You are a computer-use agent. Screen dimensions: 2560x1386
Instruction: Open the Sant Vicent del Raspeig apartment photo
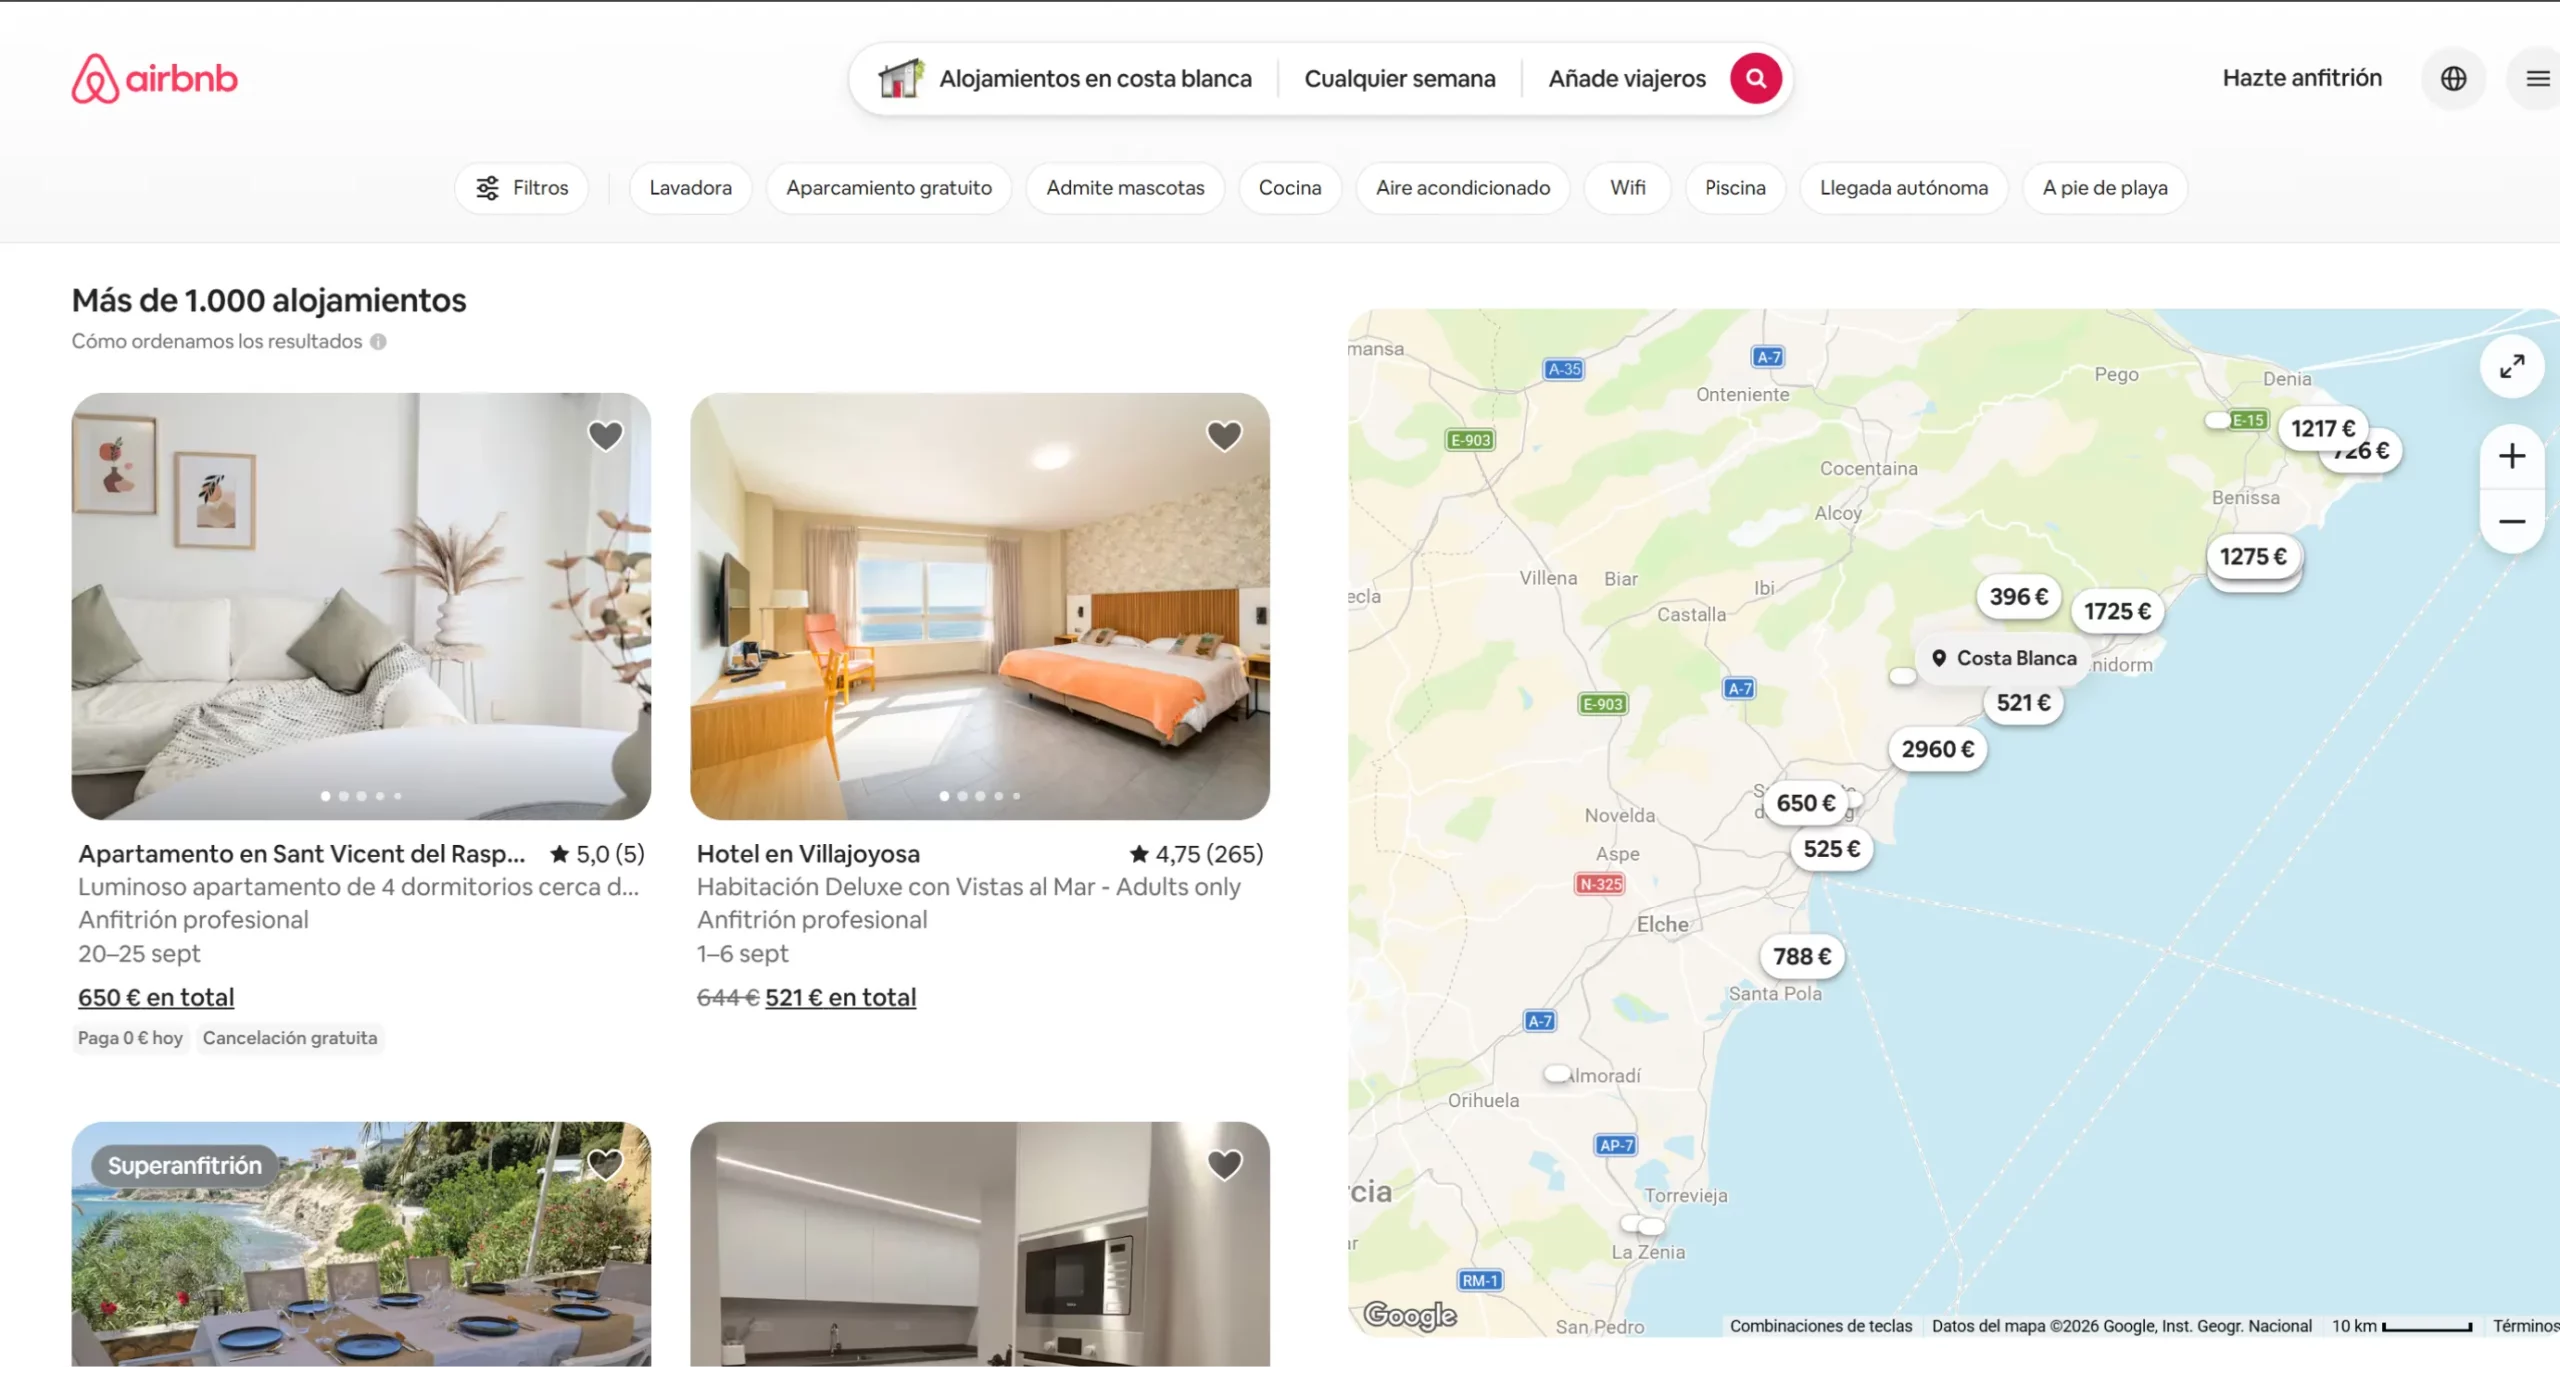tap(361, 606)
